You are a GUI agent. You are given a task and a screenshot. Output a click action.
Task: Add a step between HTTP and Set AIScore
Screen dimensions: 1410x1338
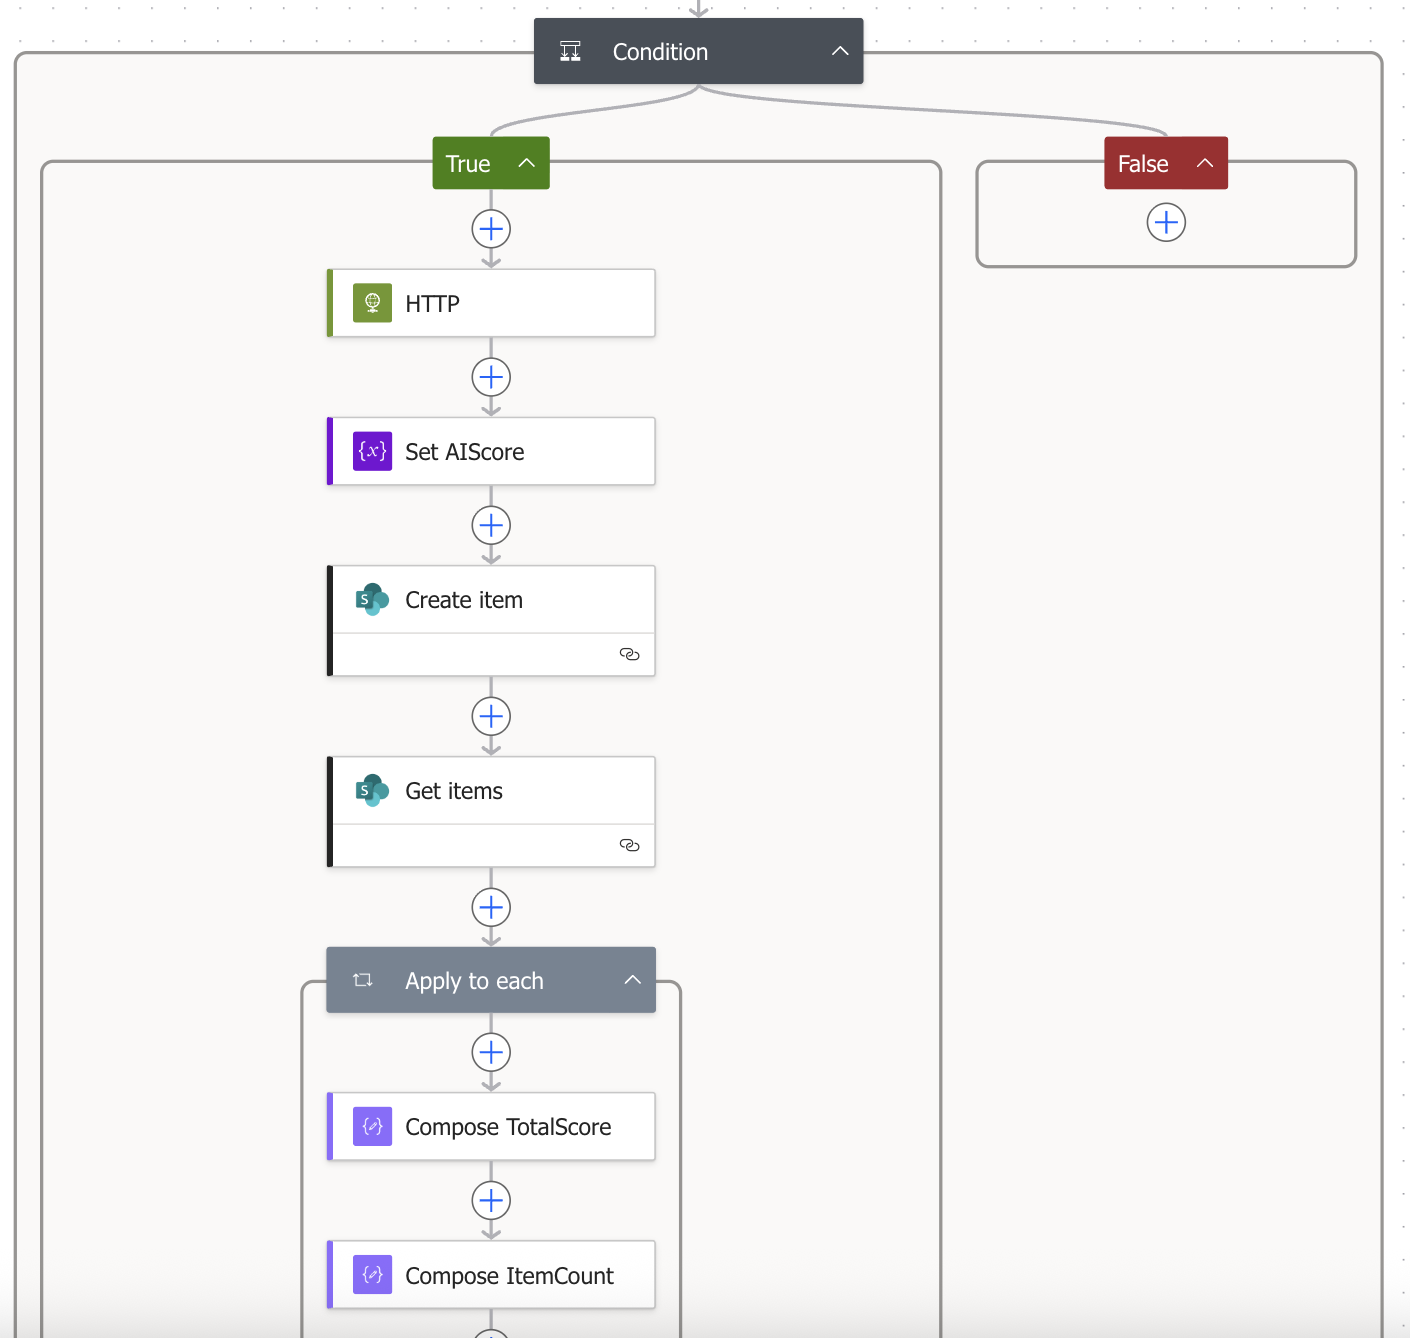click(x=491, y=377)
